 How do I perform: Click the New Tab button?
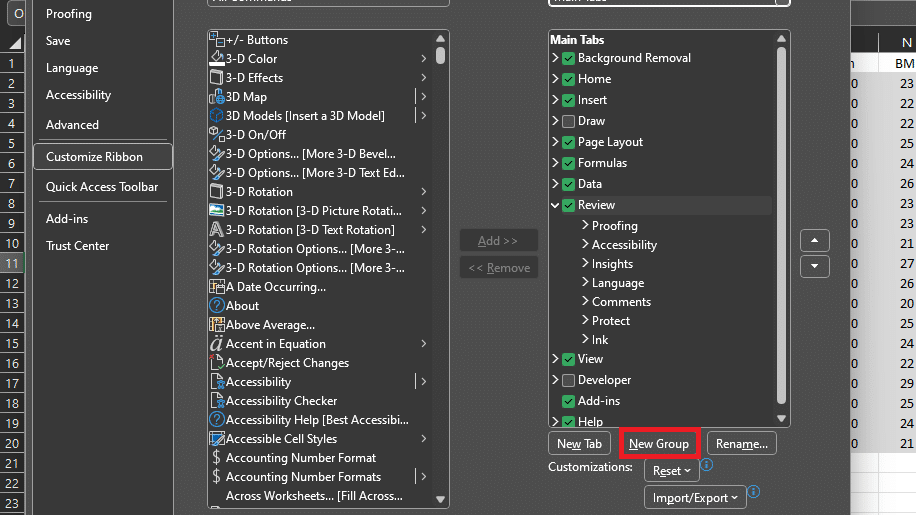579,444
